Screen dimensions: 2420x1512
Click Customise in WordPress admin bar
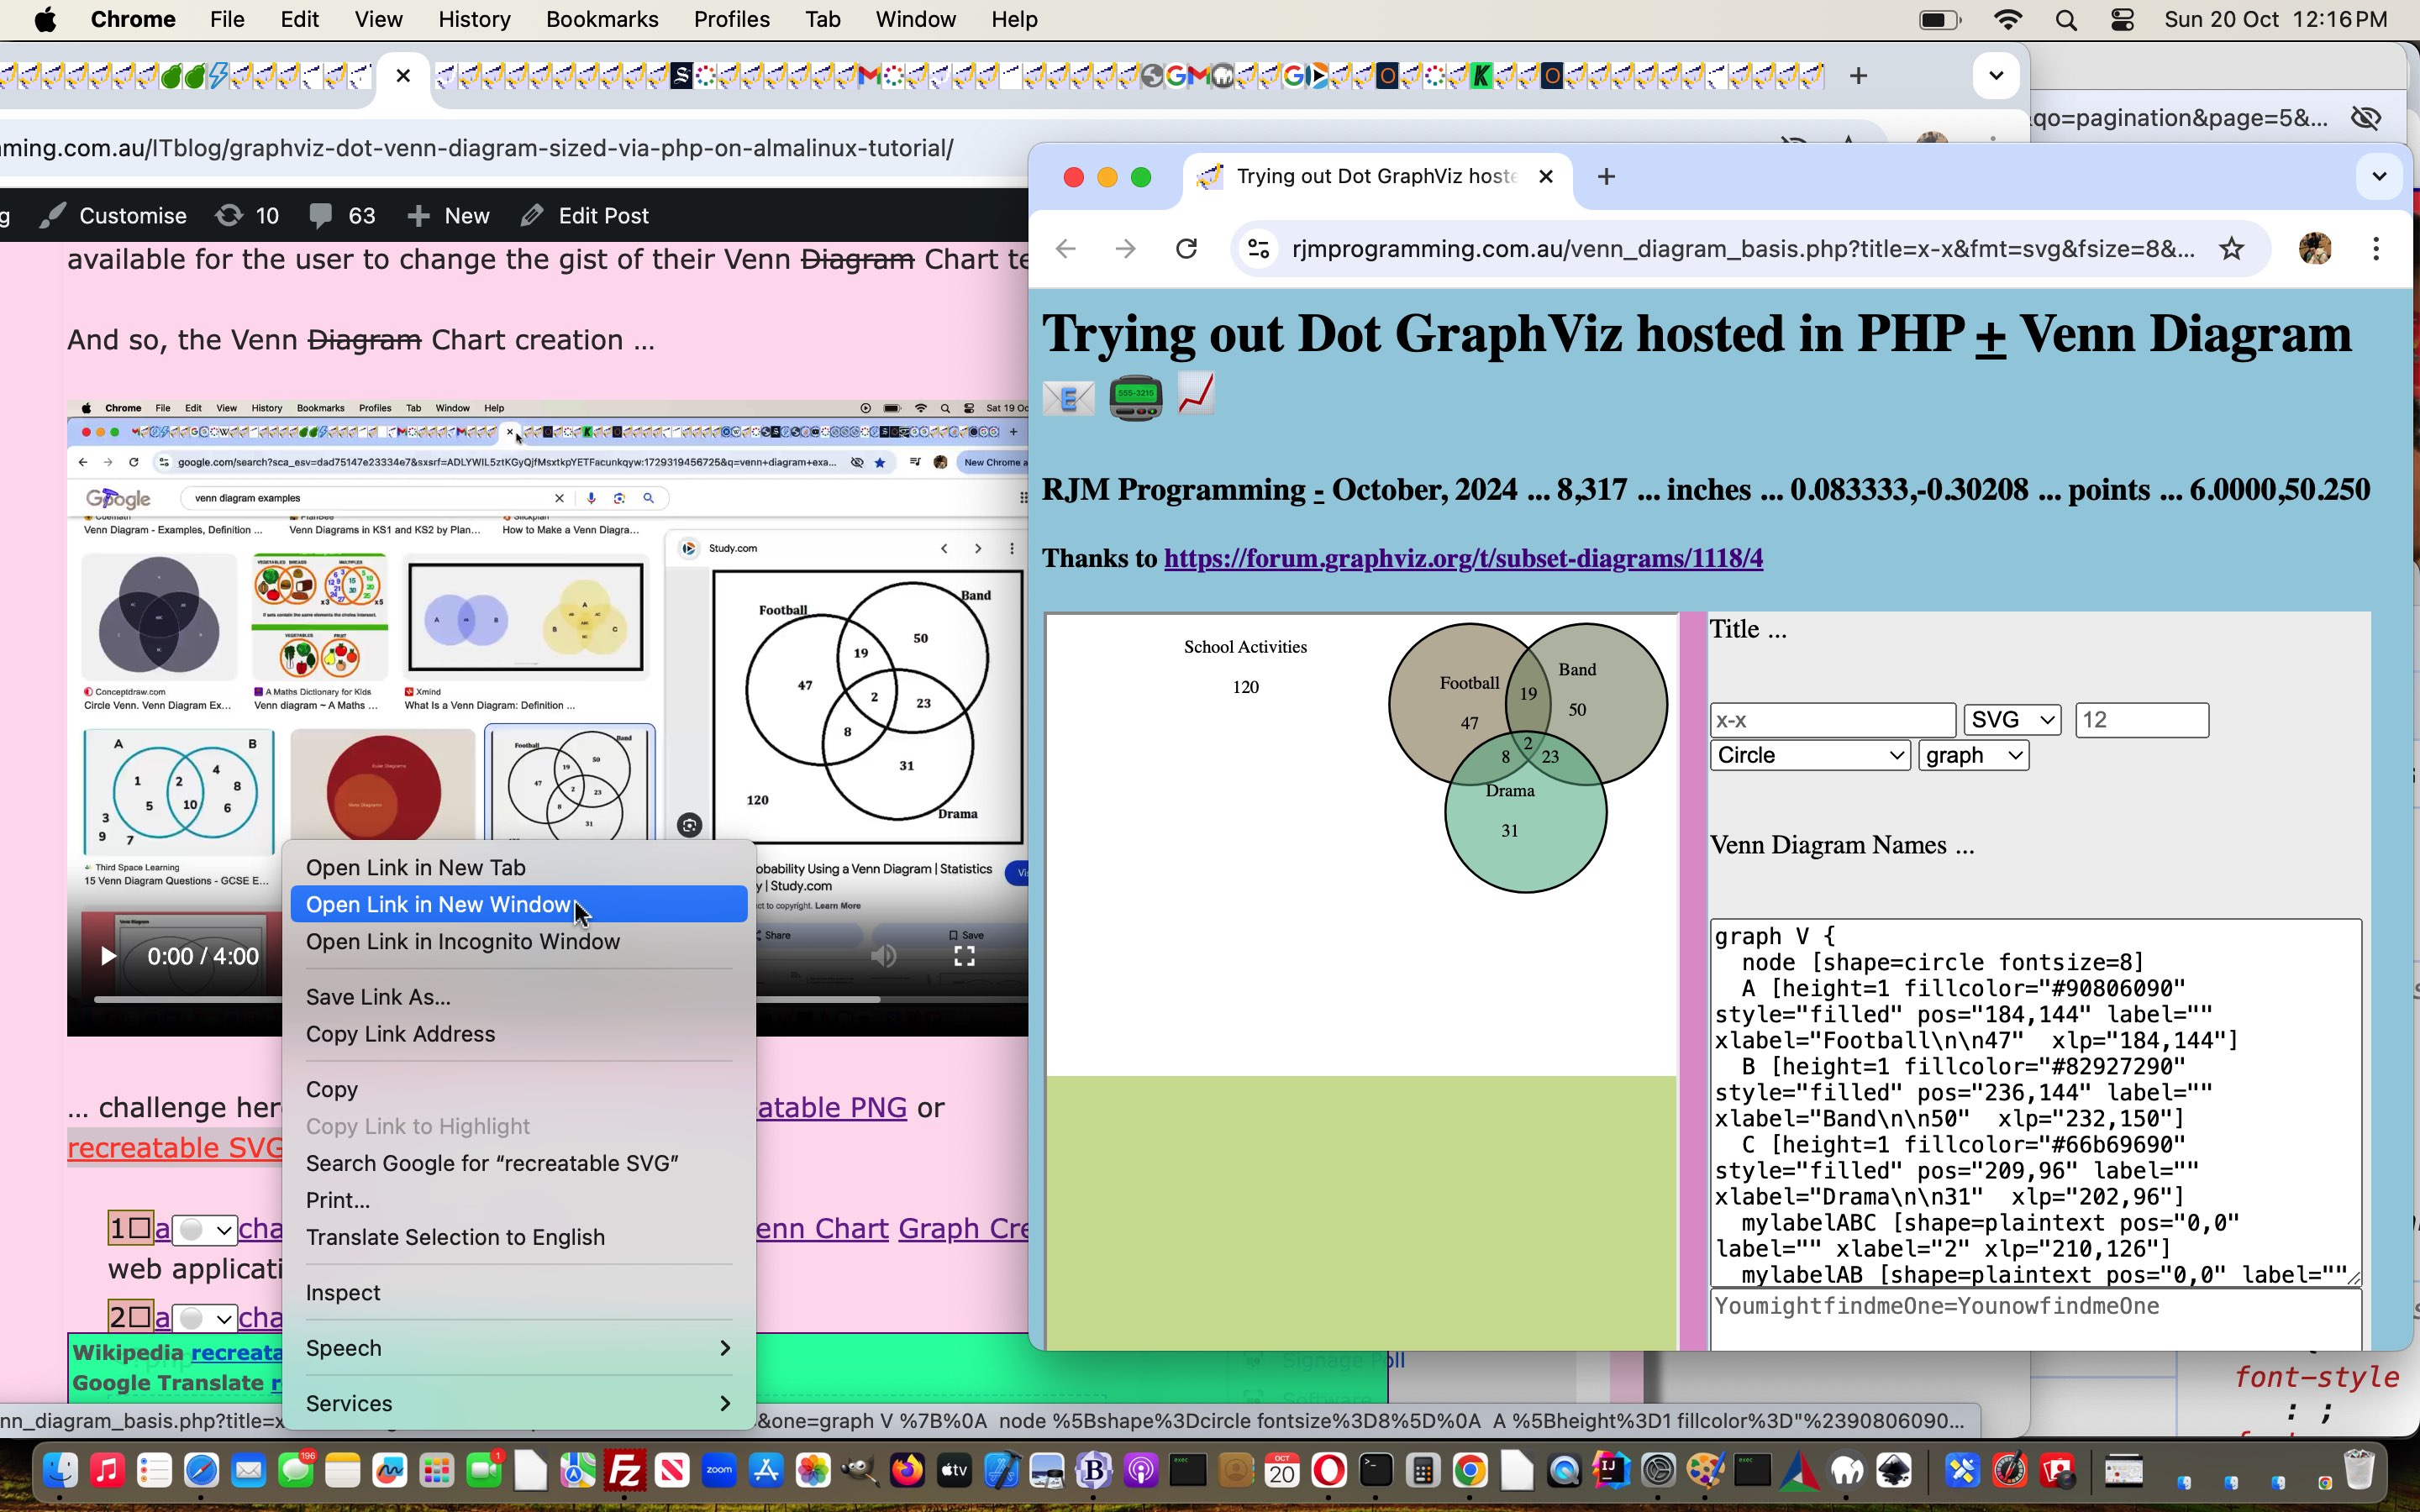point(113,216)
